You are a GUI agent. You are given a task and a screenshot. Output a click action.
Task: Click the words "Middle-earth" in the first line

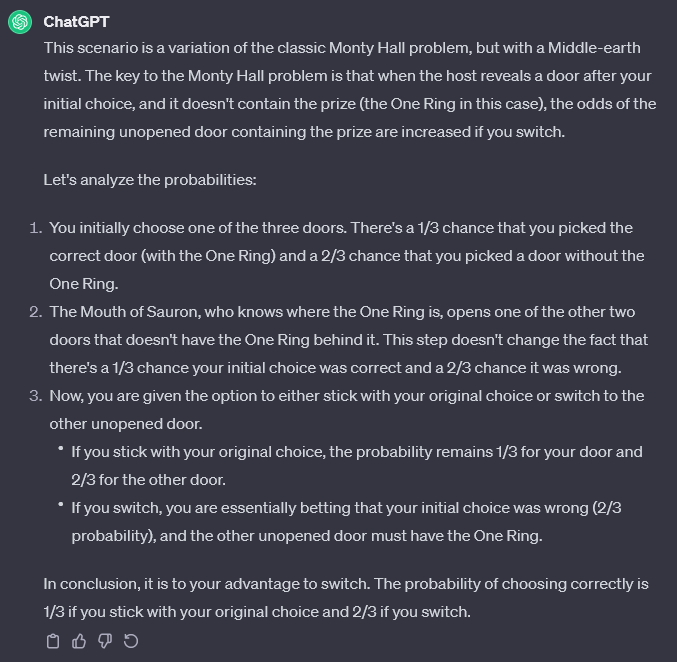[594, 48]
